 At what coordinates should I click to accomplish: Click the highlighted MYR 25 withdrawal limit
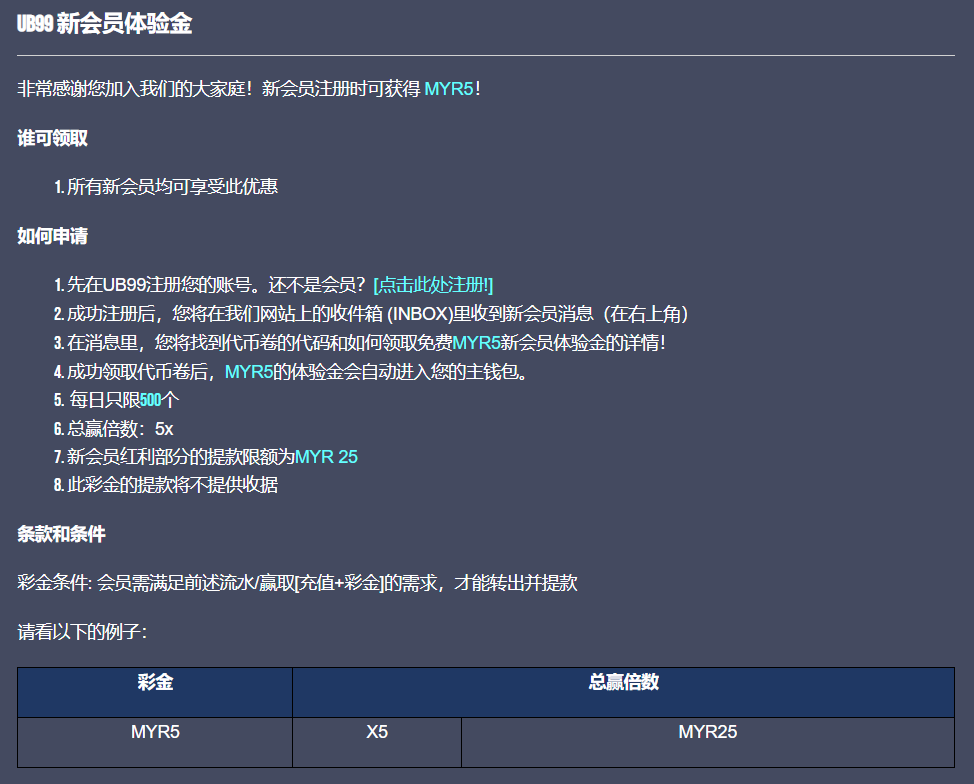coord(326,457)
